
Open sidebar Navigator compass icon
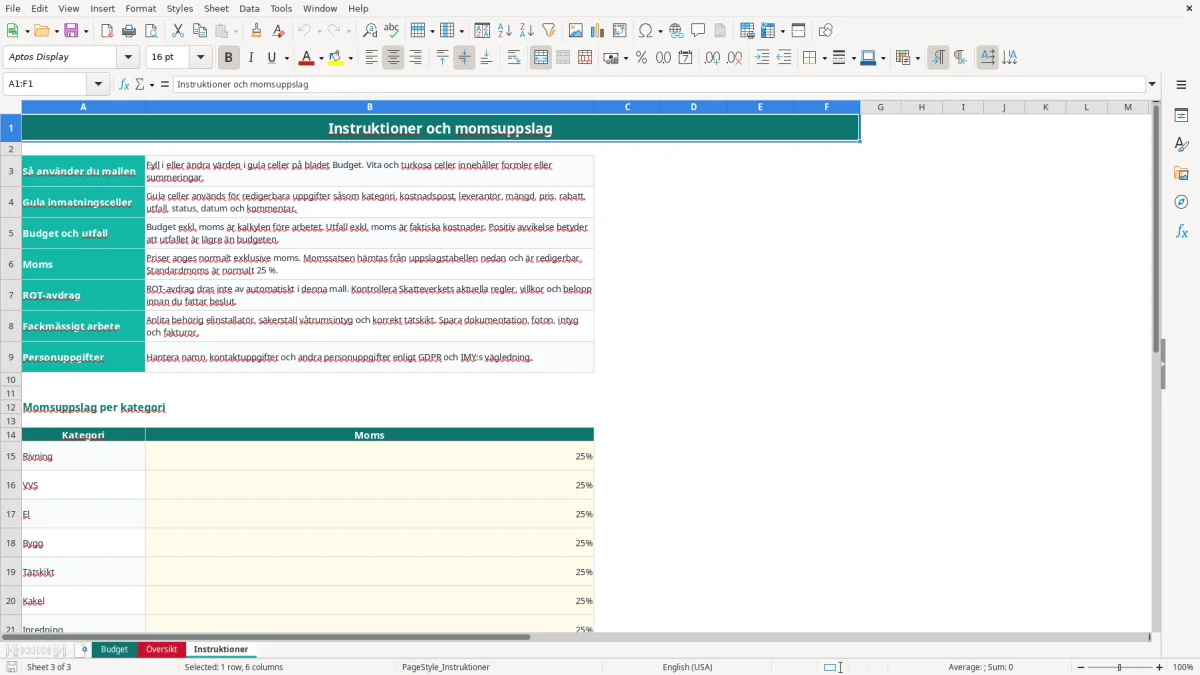1181,202
